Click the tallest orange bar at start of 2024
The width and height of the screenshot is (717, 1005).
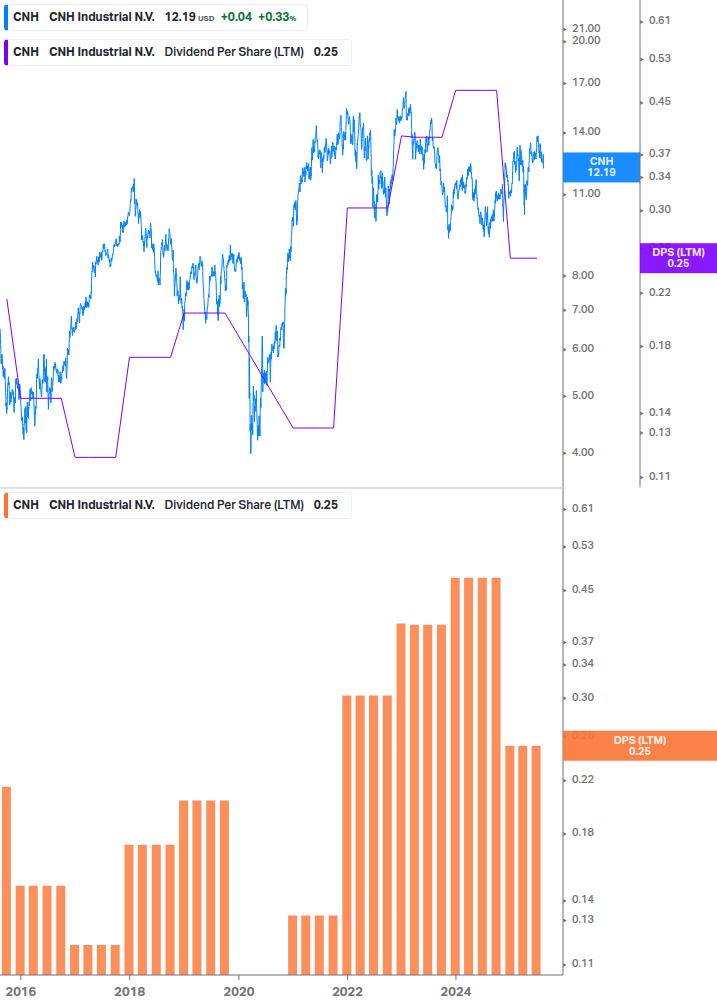pyautogui.click(x=456, y=776)
